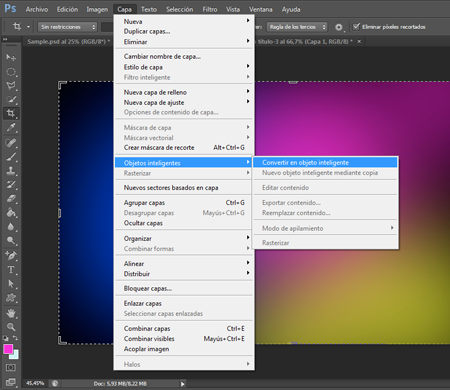Select the Pen tool

[11, 256]
